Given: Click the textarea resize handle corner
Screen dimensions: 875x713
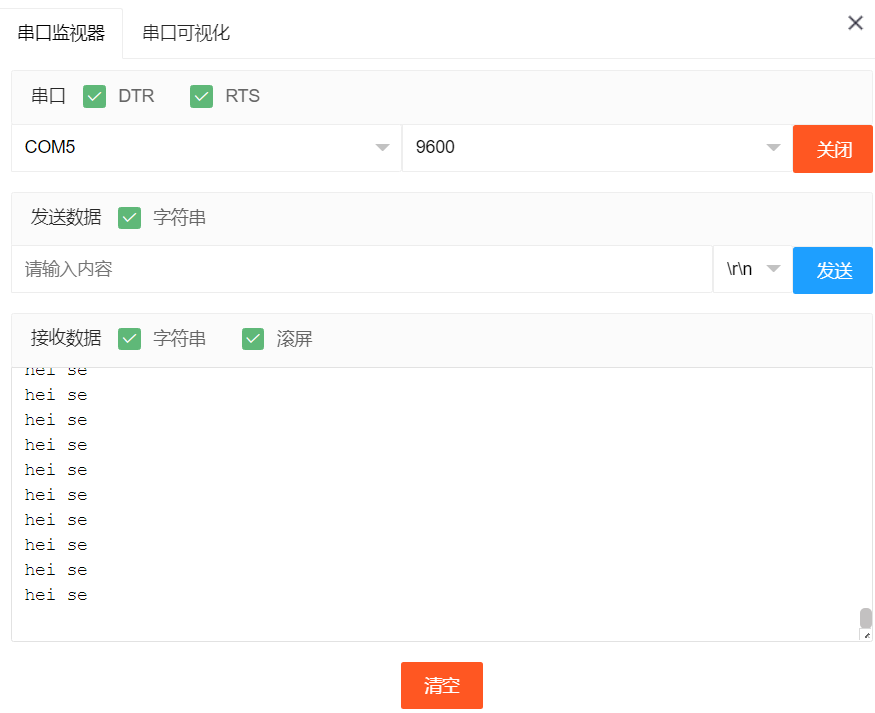Looking at the screenshot, I should (866, 635).
